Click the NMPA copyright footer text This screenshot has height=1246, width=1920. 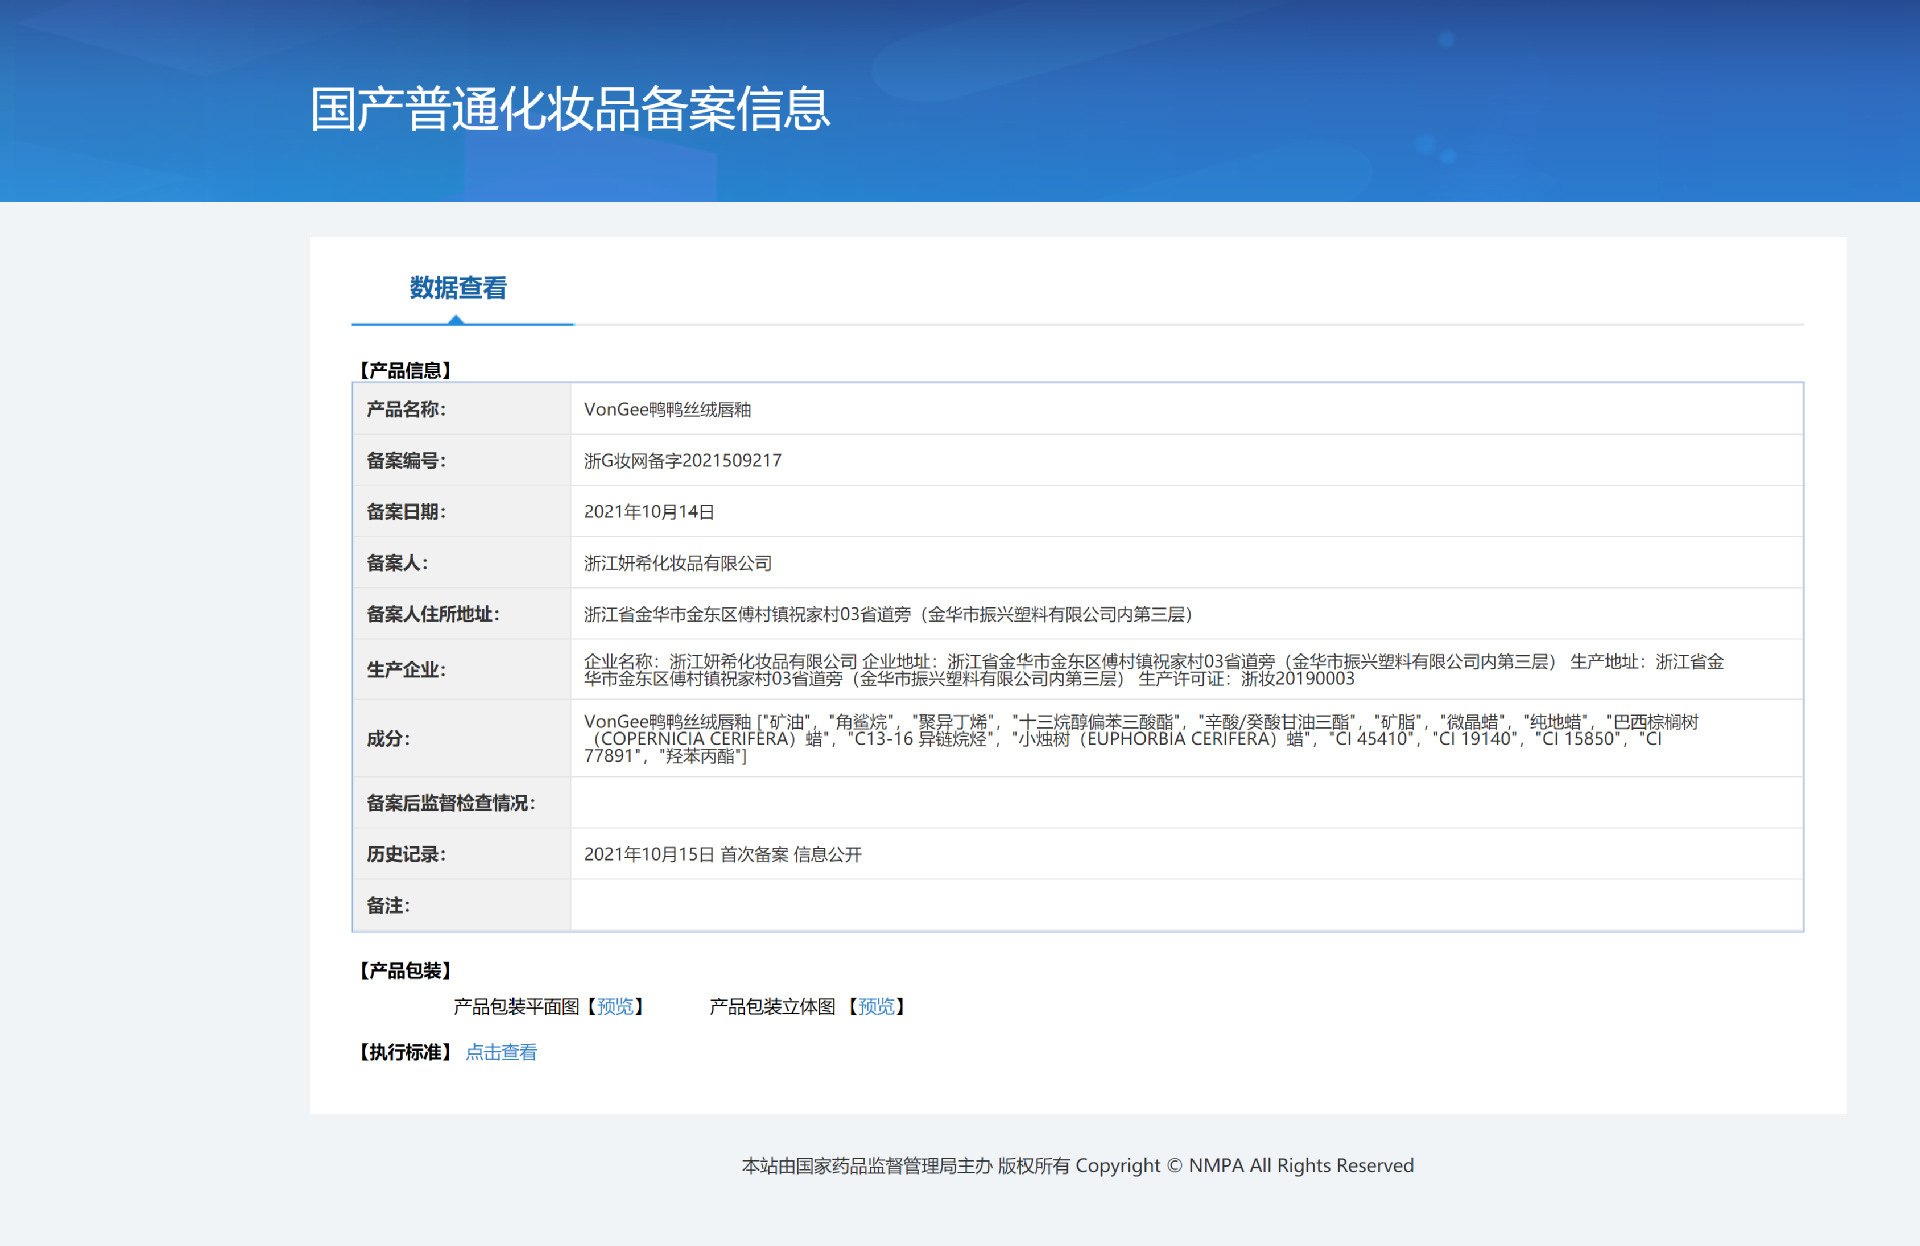point(1077,1165)
